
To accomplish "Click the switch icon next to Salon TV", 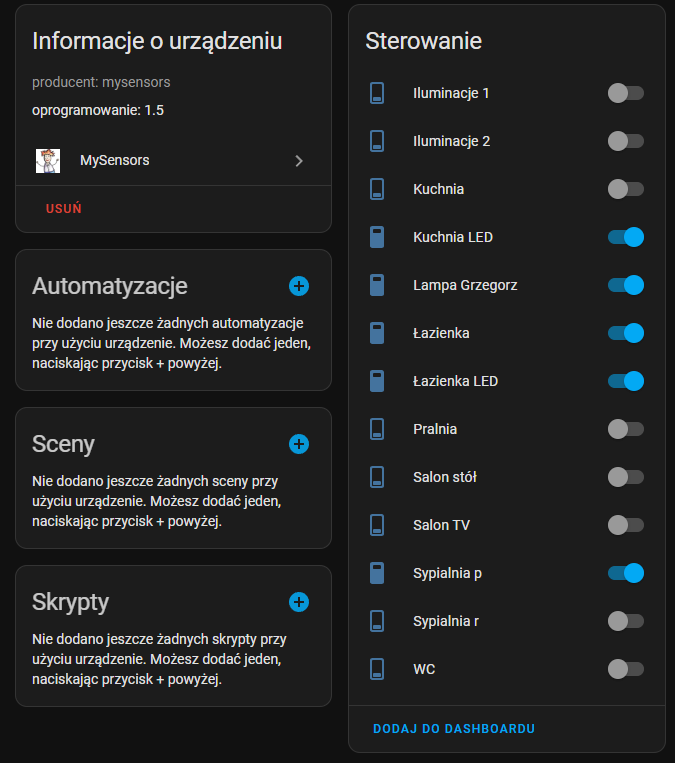I will coord(377,525).
